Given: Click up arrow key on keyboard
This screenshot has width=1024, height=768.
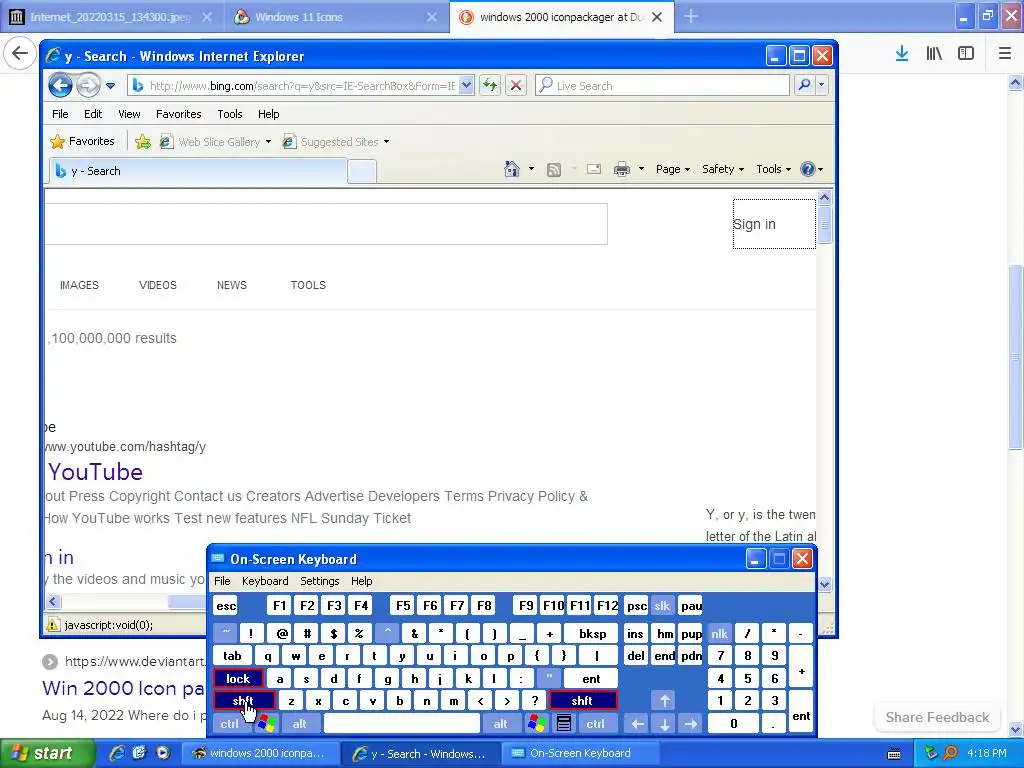Looking at the screenshot, I should 664,701.
